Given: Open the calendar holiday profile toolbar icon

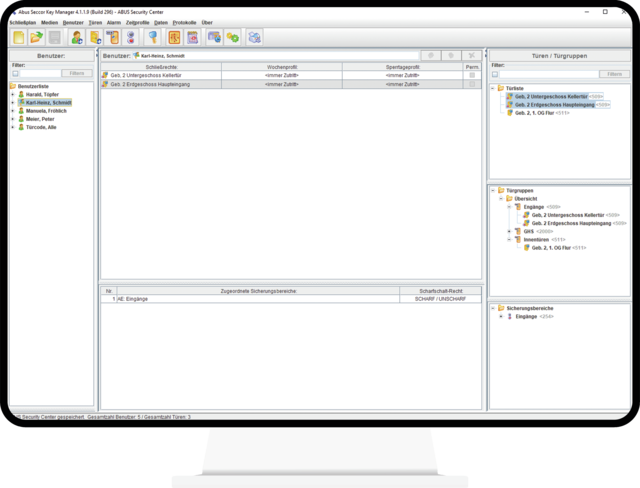Looking at the screenshot, I should (x=192, y=38).
